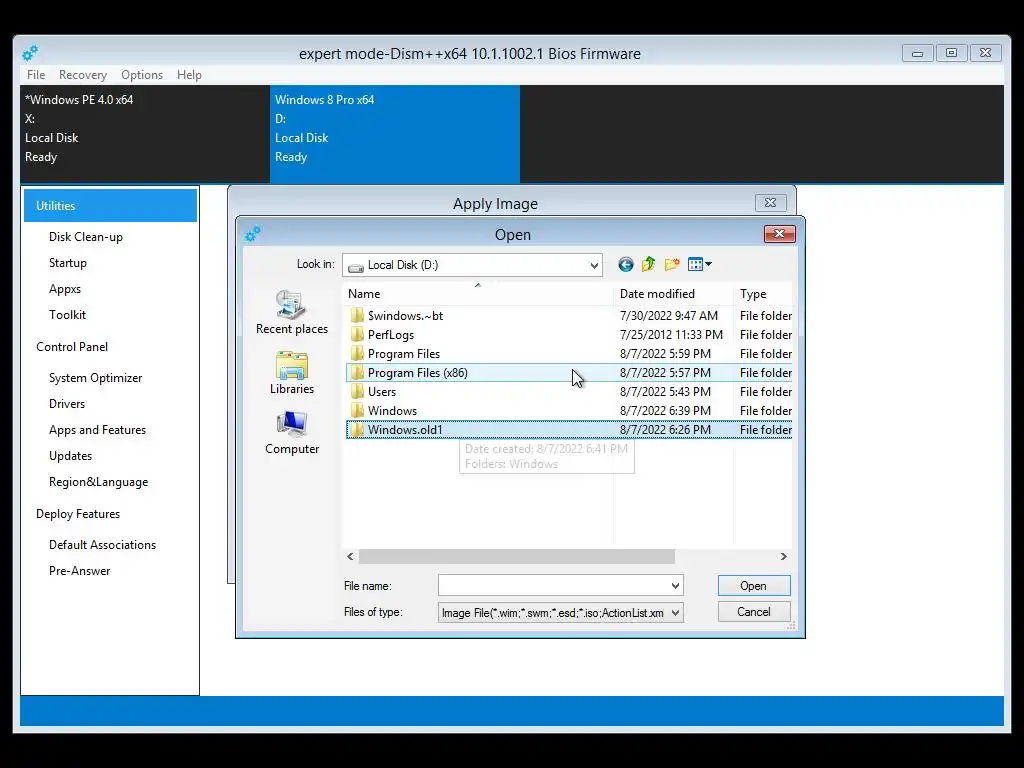Open Computer shortcut in places bar
The image size is (1024, 768).
pyautogui.click(x=292, y=433)
